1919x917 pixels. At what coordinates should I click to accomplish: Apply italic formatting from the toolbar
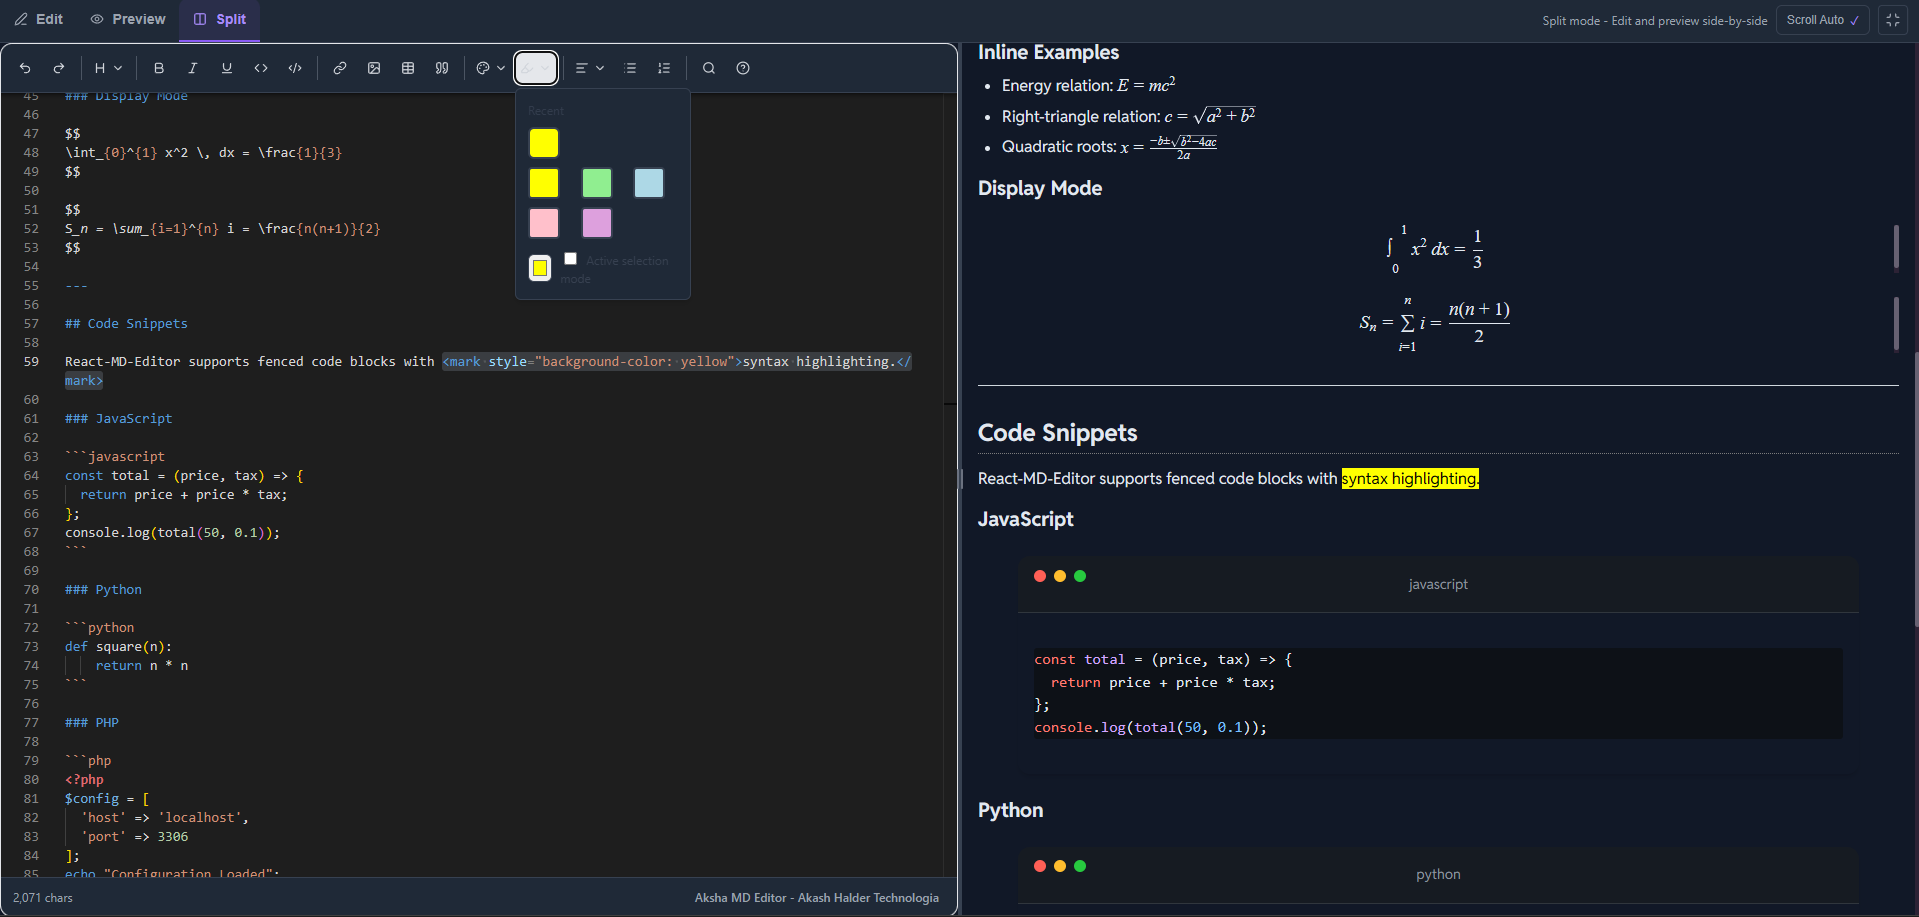click(193, 68)
